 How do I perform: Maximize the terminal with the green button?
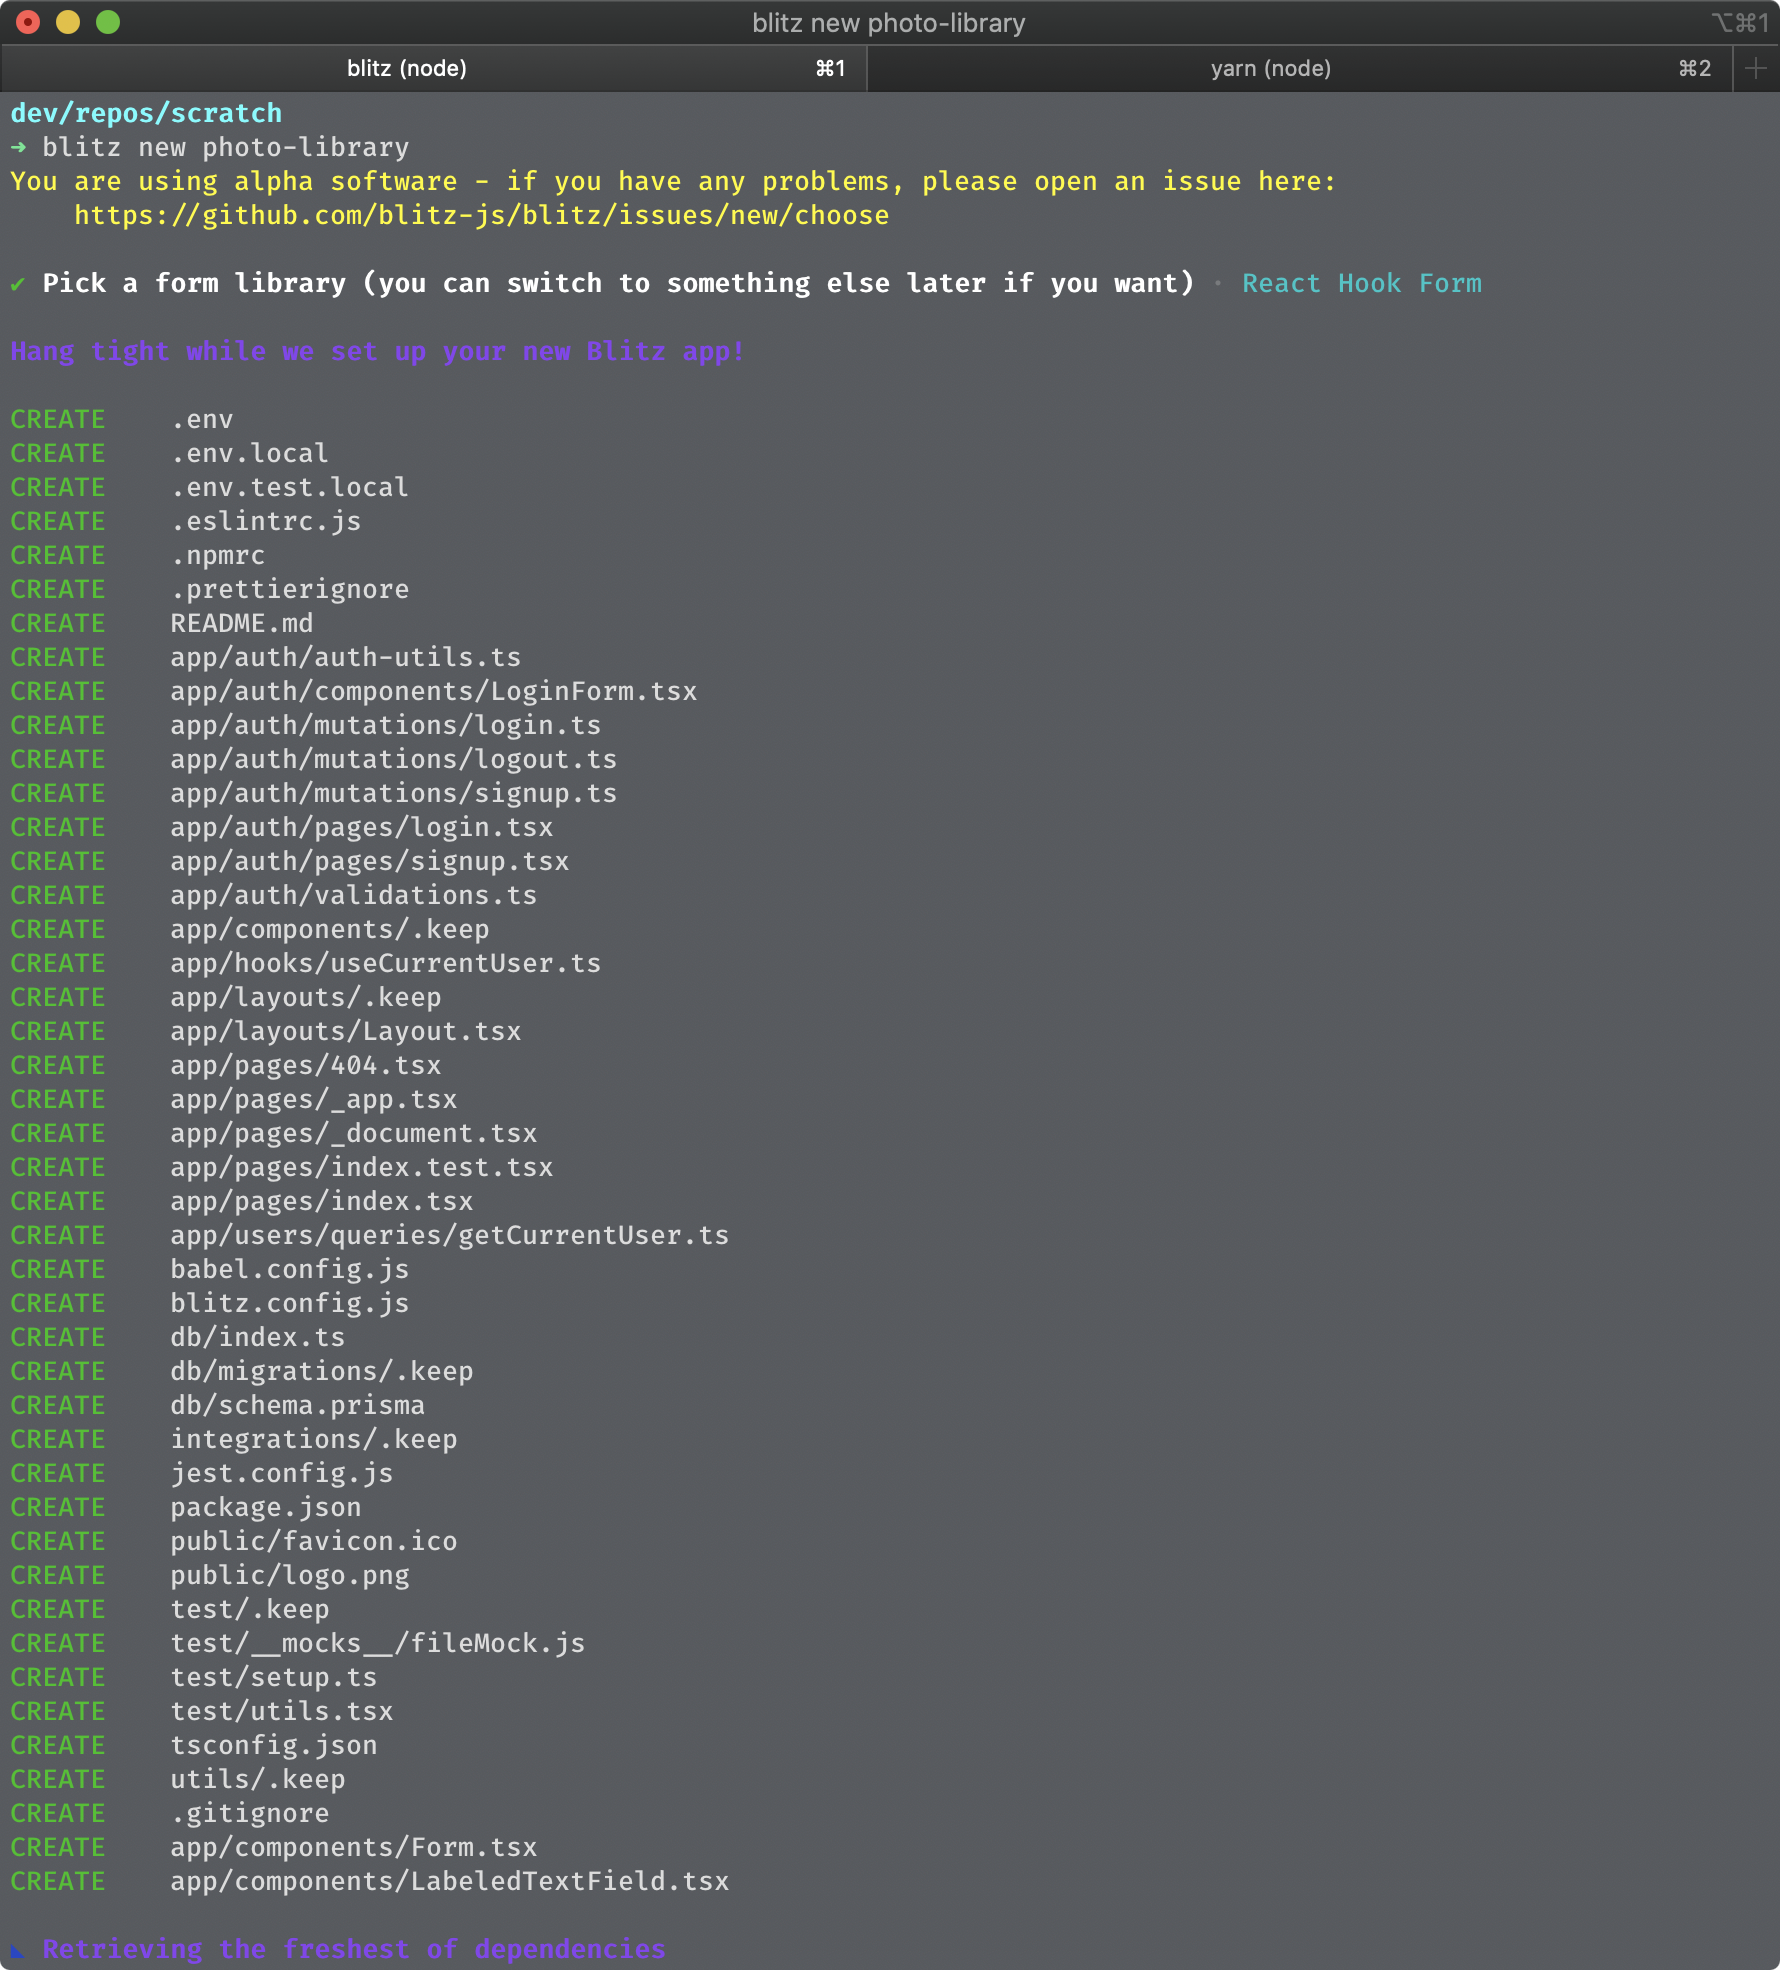(x=108, y=22)
